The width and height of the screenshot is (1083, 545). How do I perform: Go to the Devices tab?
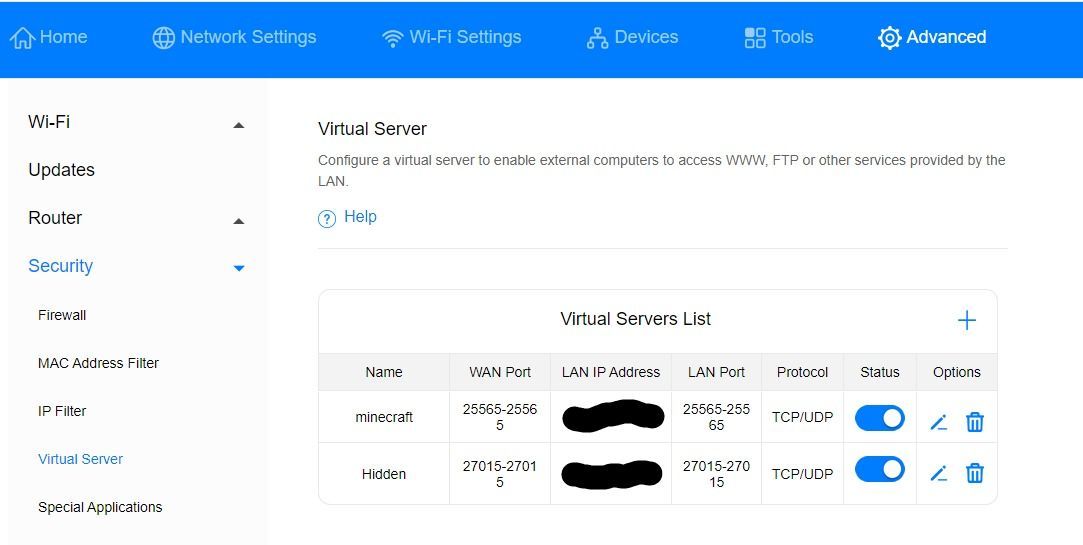tap(632, 38)
